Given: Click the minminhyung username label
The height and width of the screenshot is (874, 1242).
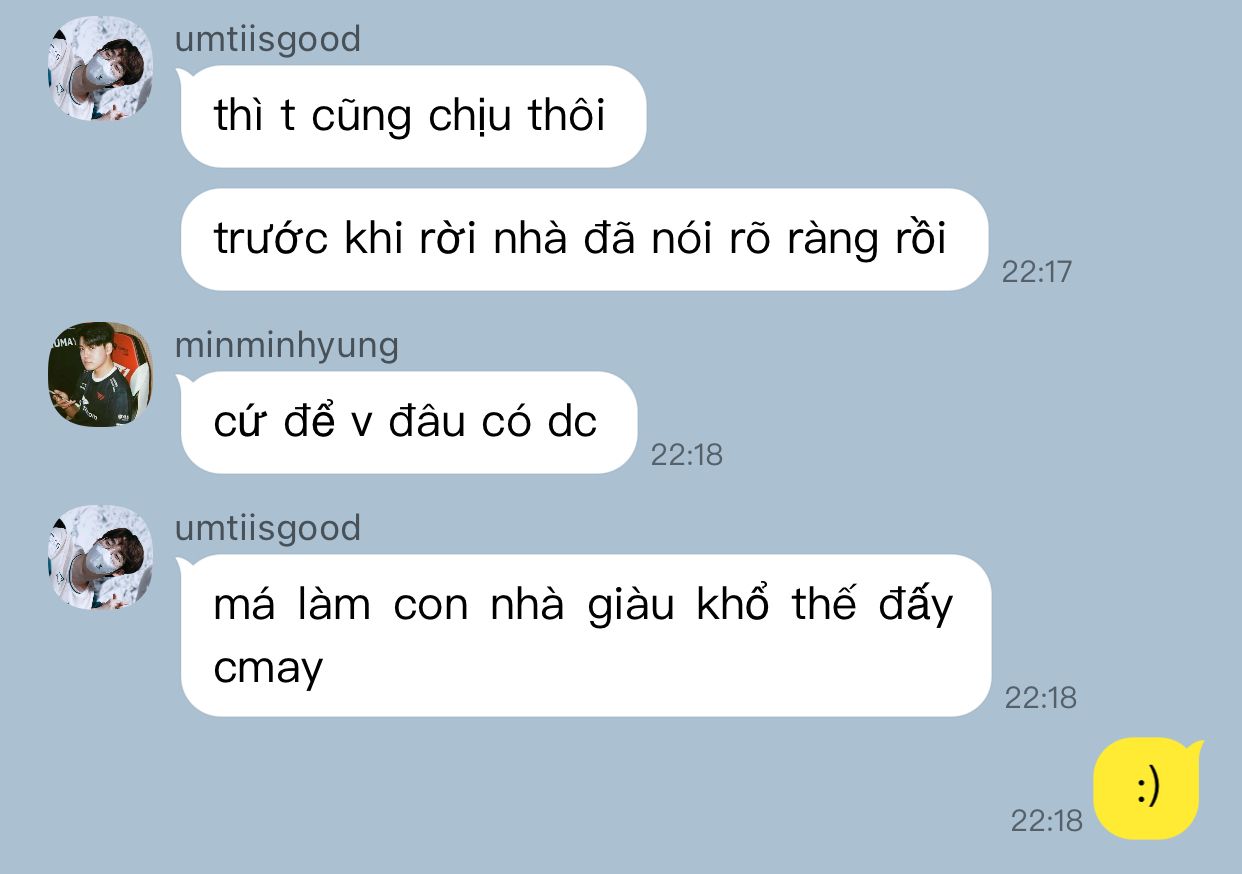Looking at the screenshot, I should click(287, 345).
